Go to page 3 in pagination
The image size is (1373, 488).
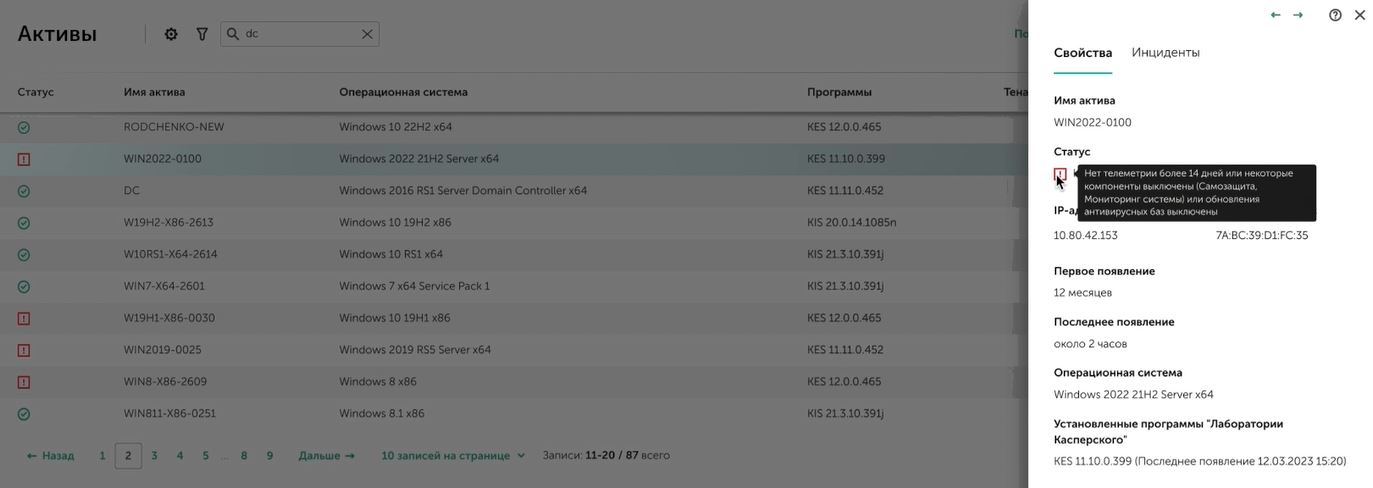(154, 456)
